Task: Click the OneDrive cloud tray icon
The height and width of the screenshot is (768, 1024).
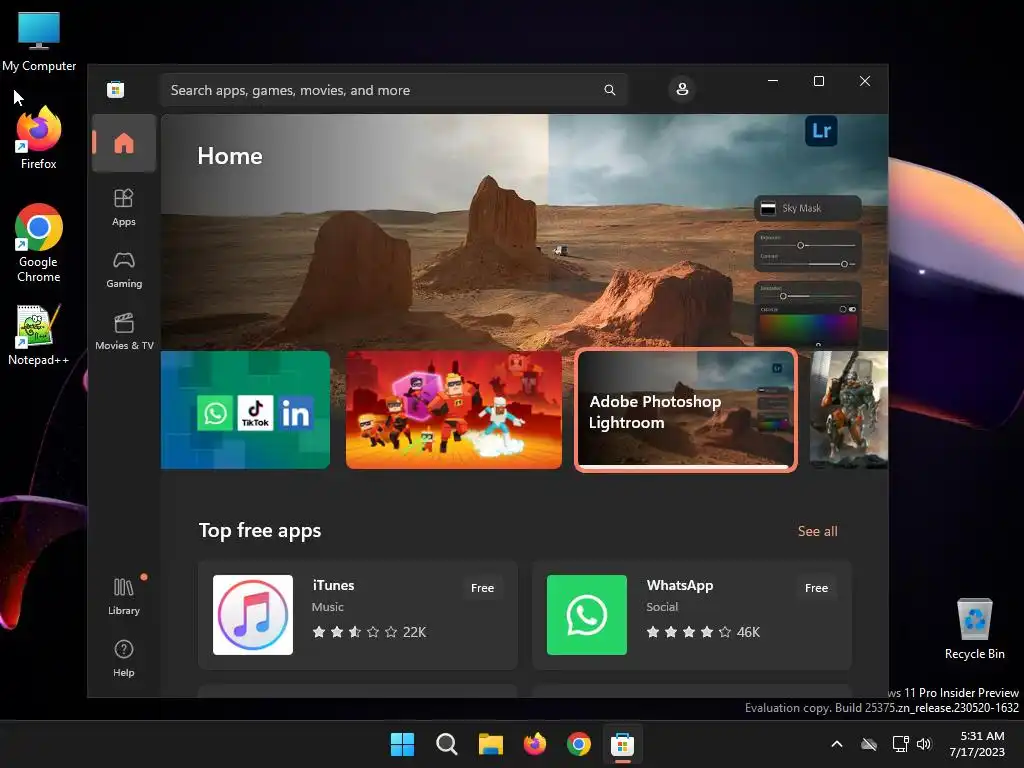Action: [x=869, y=744]
